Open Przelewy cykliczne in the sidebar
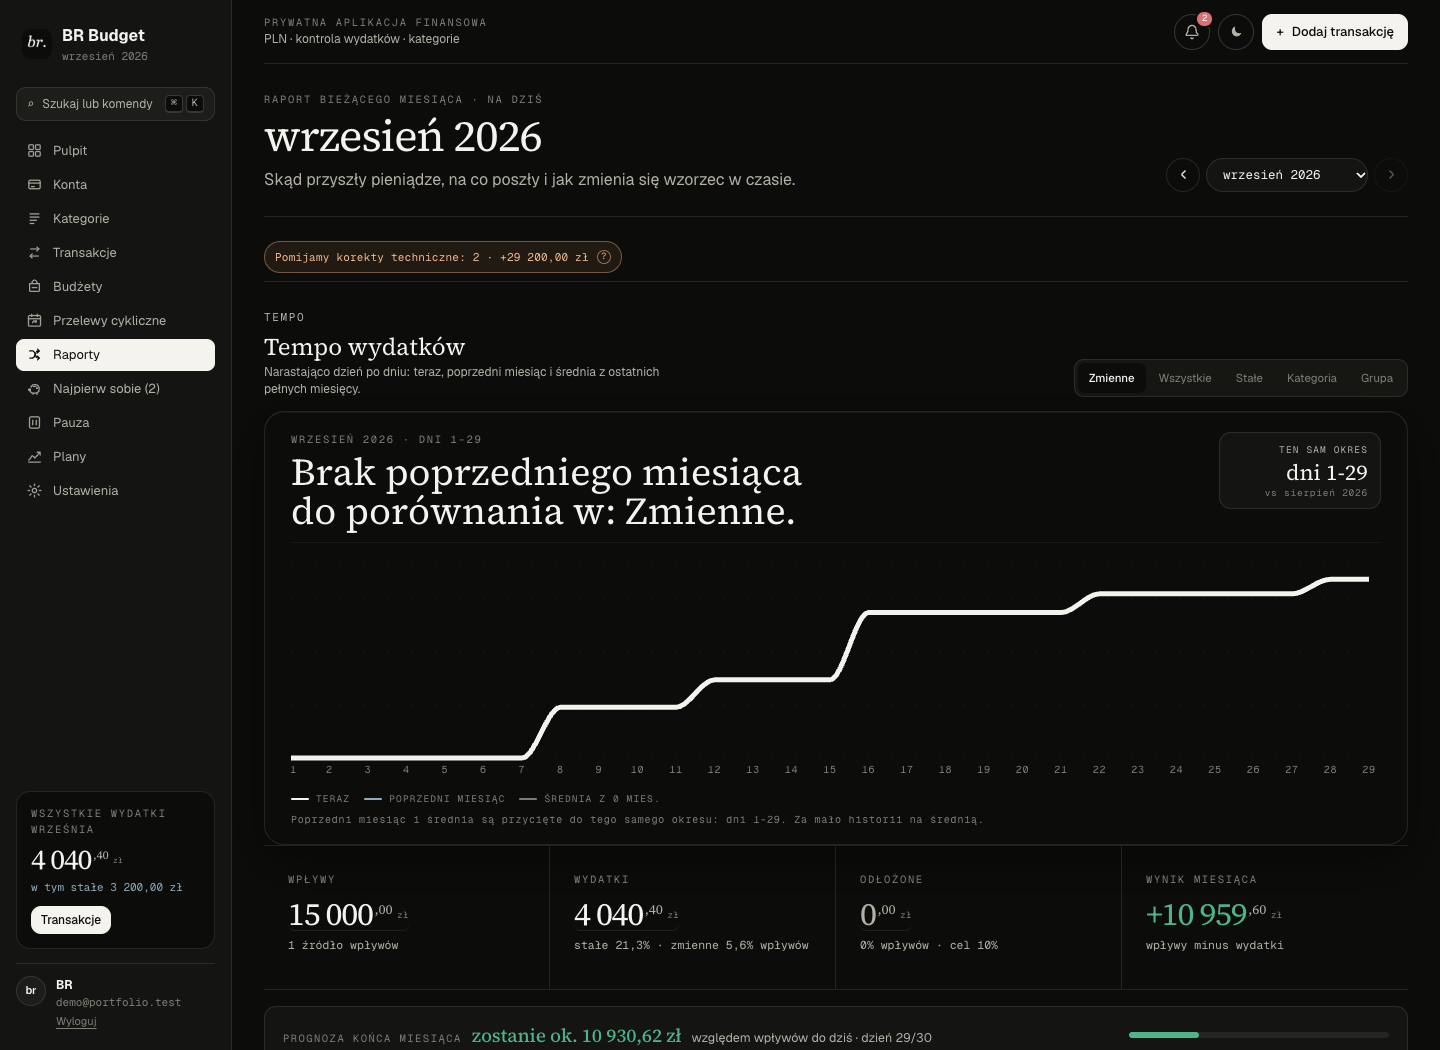 [x=115, y=321]
